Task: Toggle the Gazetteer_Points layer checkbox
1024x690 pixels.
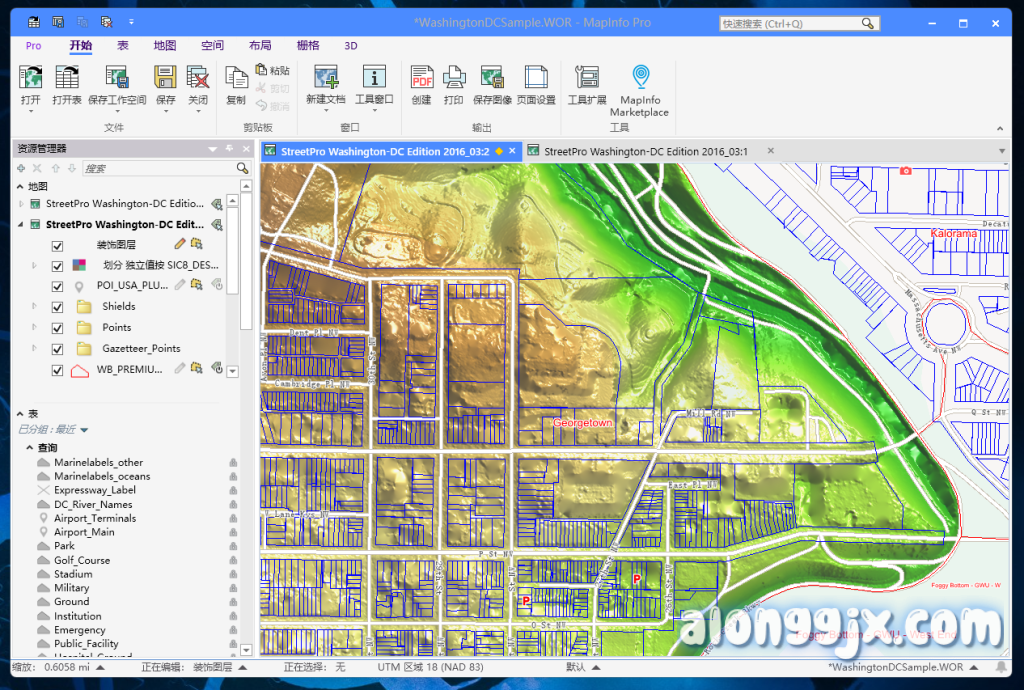Action: [57, 349]
